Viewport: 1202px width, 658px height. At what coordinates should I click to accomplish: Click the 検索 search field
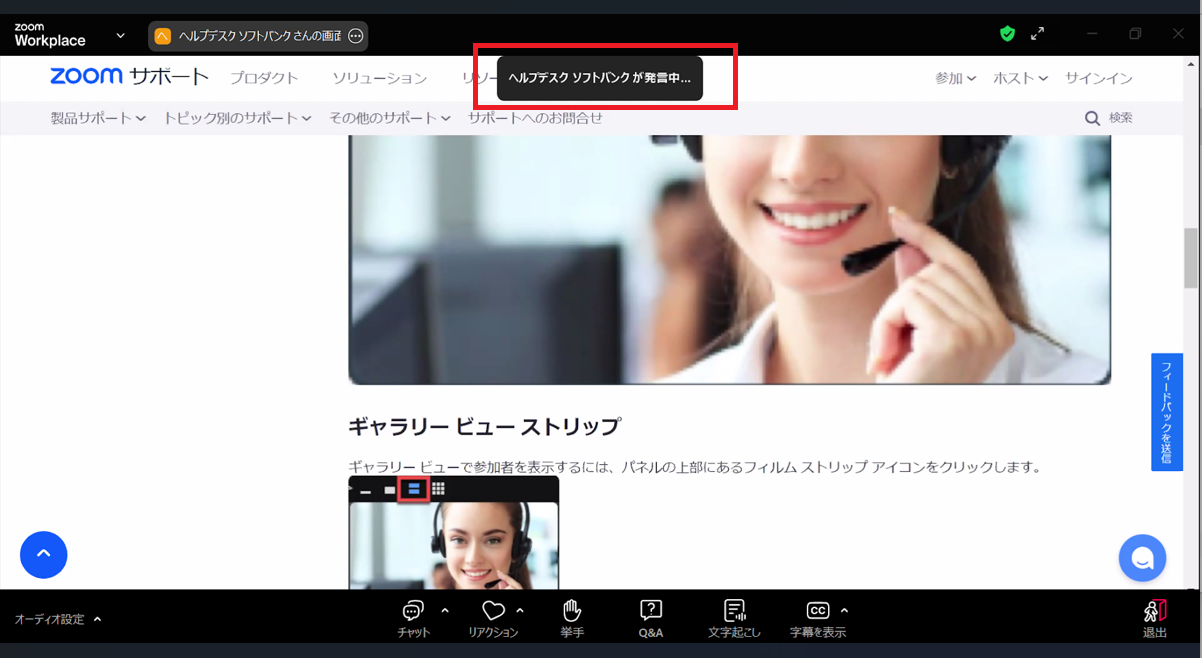coord(1110,118)
